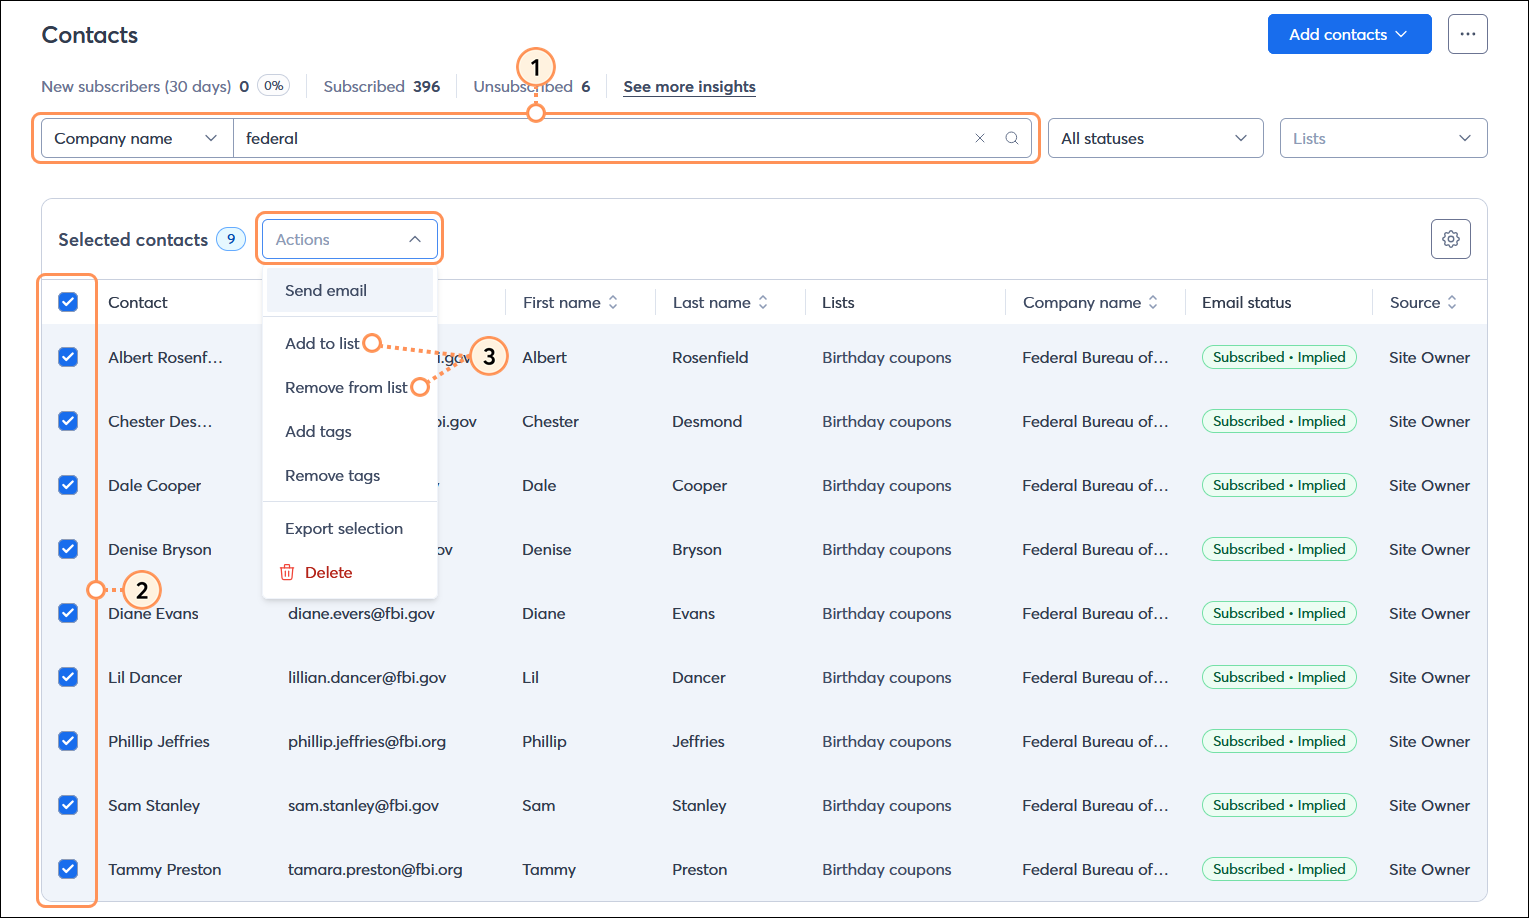The image size is (1529, 918).
Task: Click email sam.stanley@fbi.gov
Action: click(x=363, y=805)
